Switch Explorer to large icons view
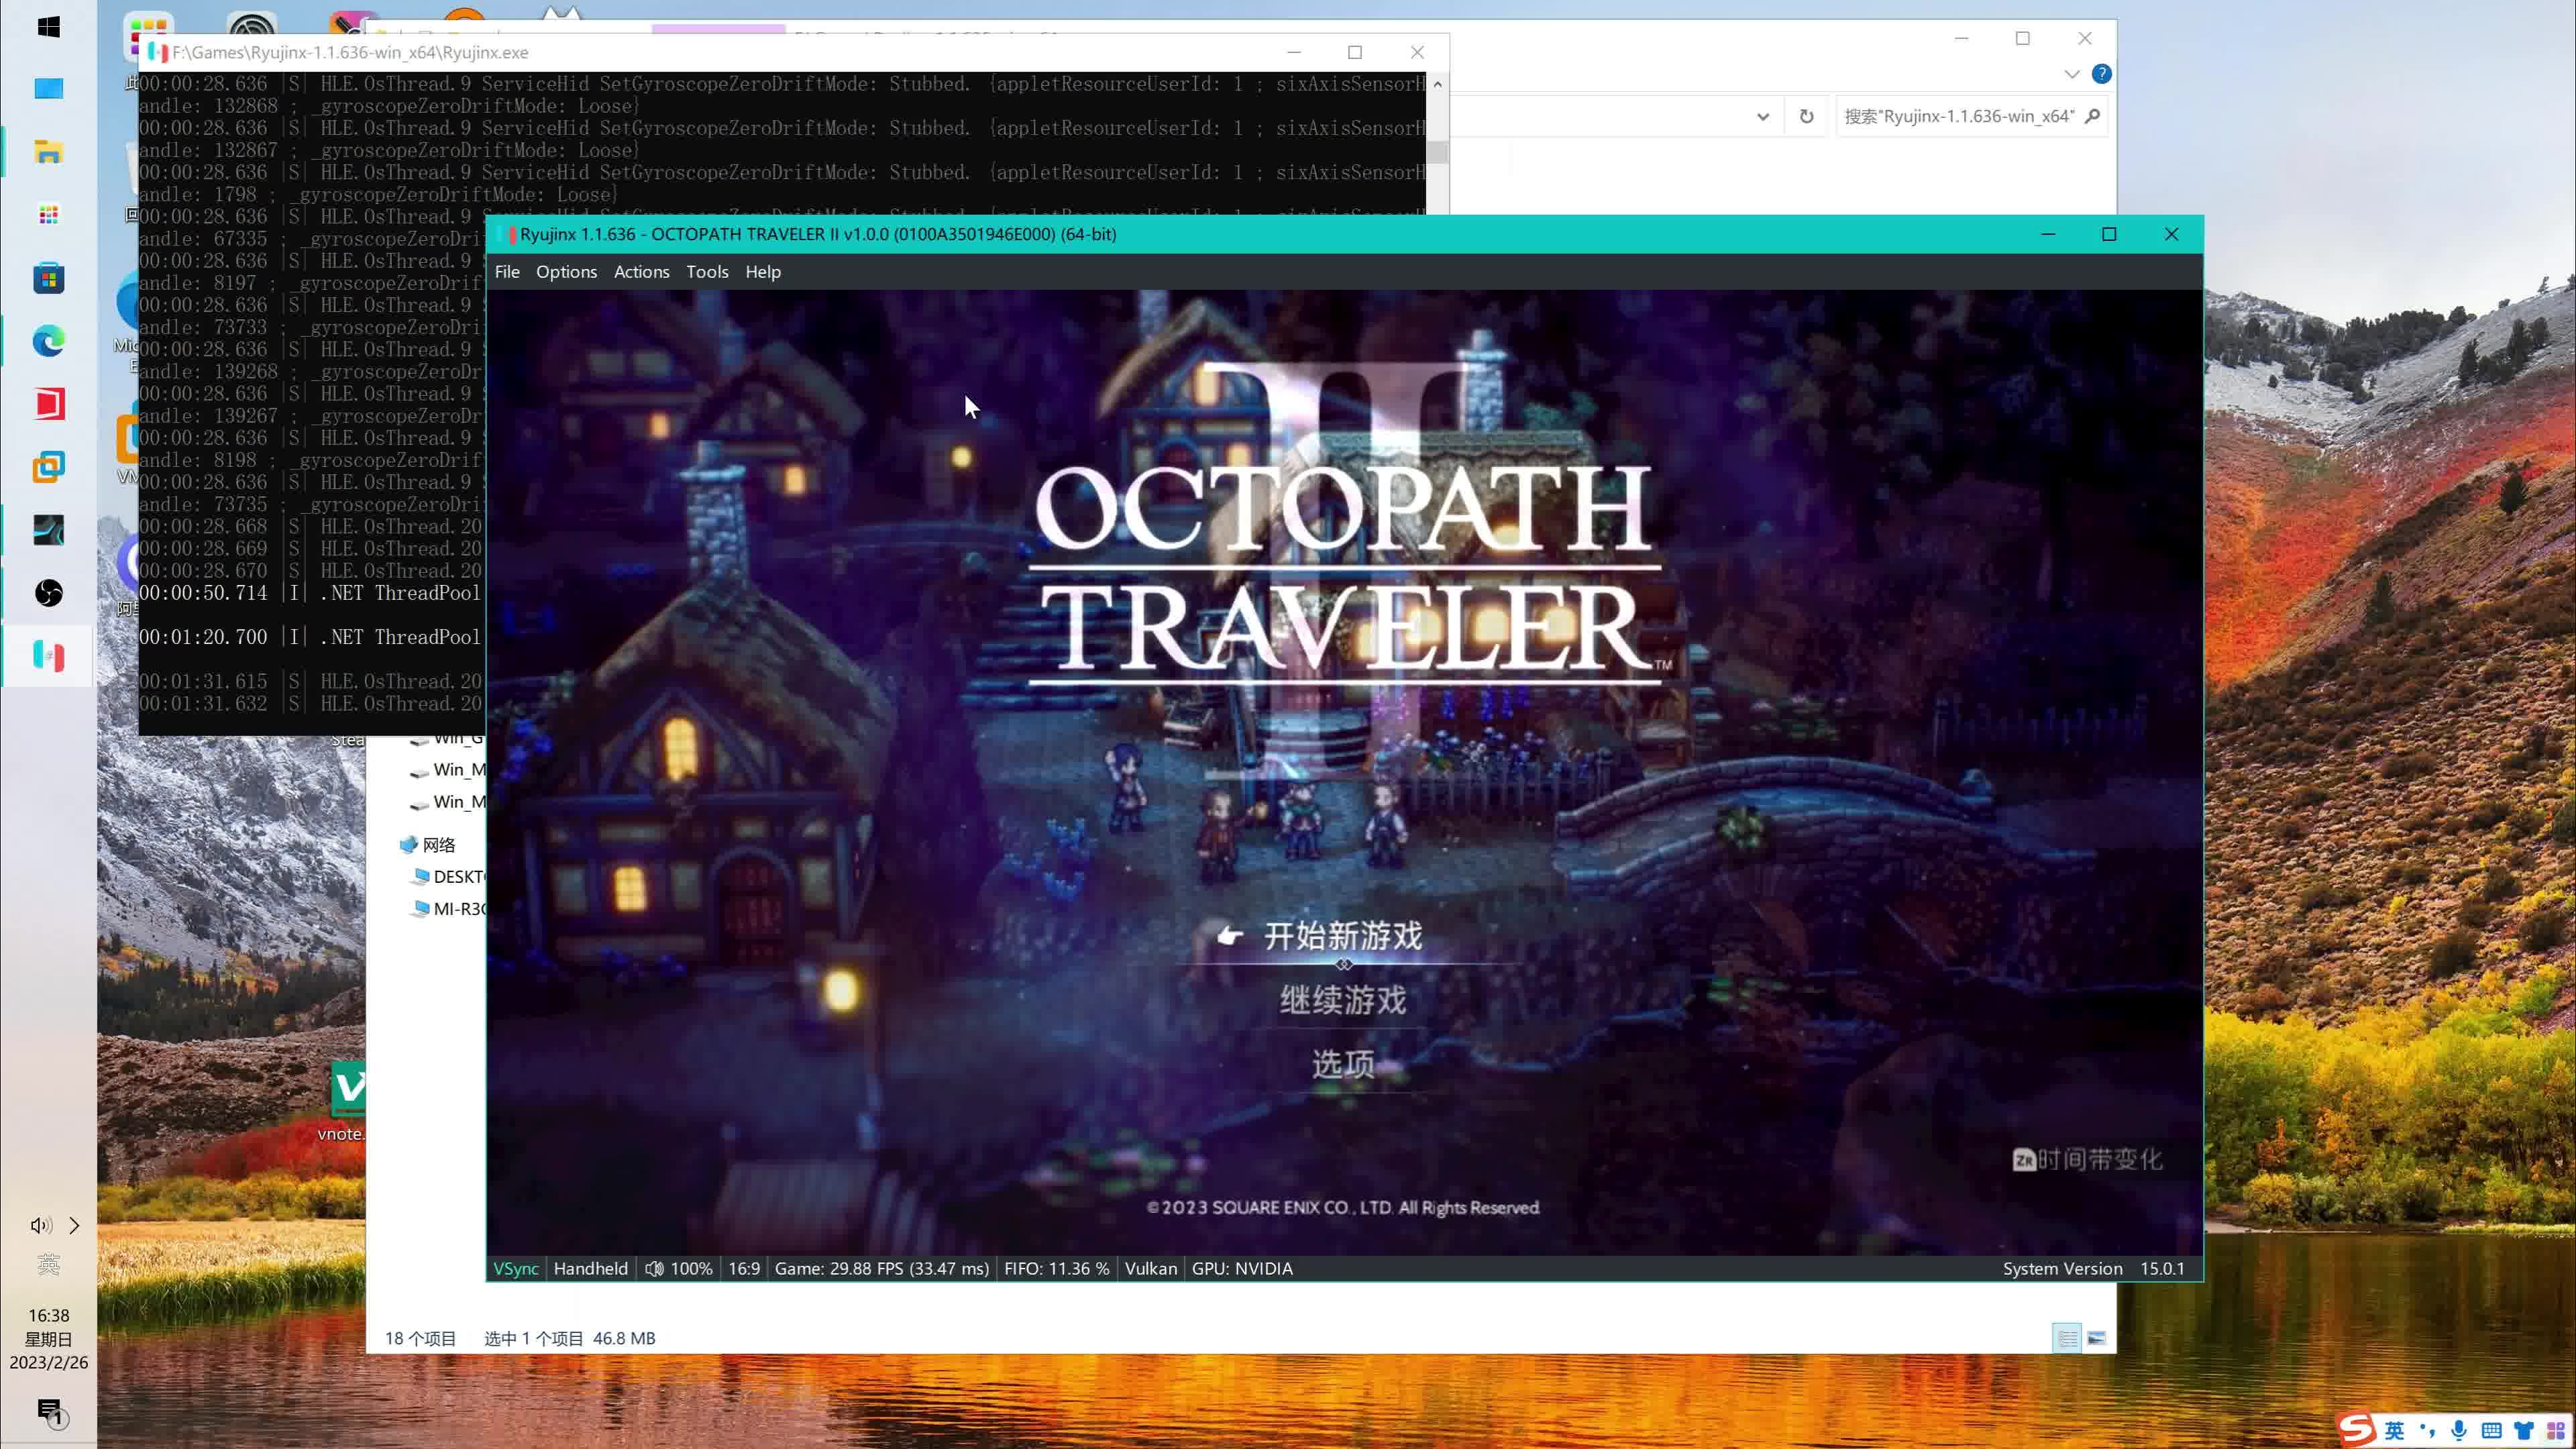The height and width of the screenshot is (1449, 2576). (x=2097, y=1338)
